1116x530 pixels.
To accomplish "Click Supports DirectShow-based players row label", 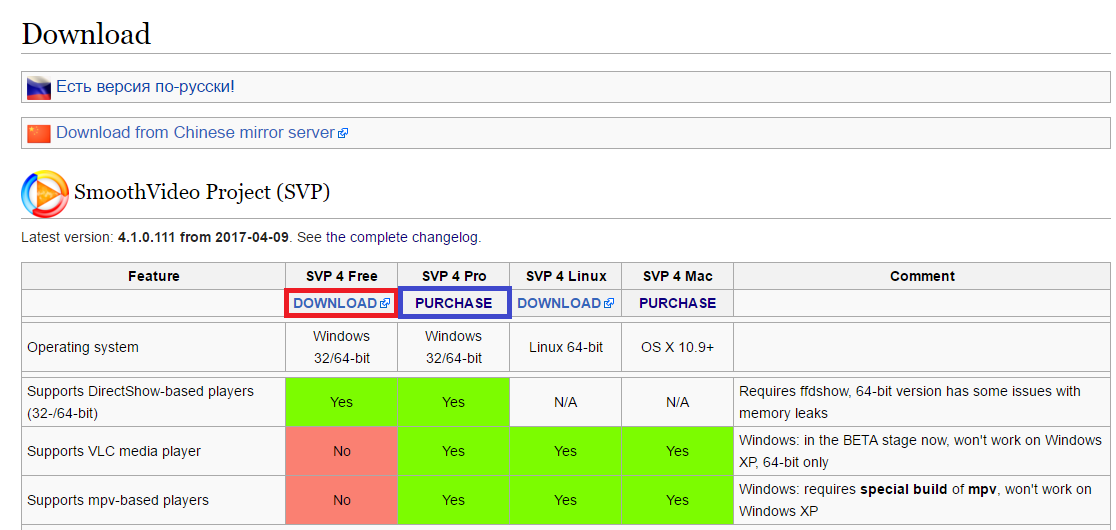I will coord(140,402).
